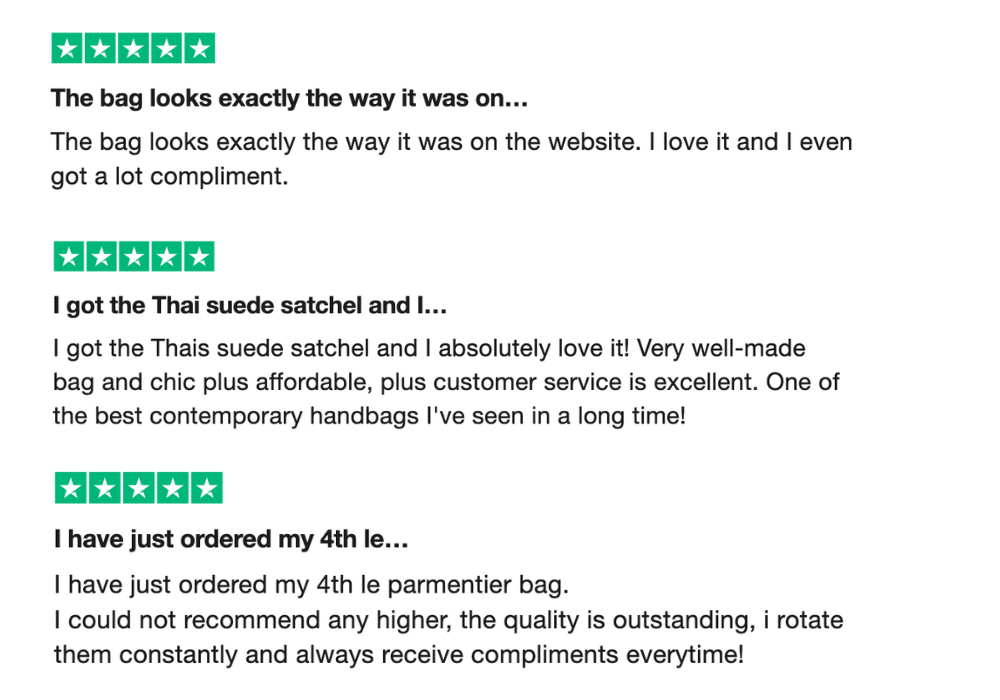Image resolution: width=1000 pixels, height=700 pixels.
Task: Click the fourth star of the top review
Action: [166, 48]
